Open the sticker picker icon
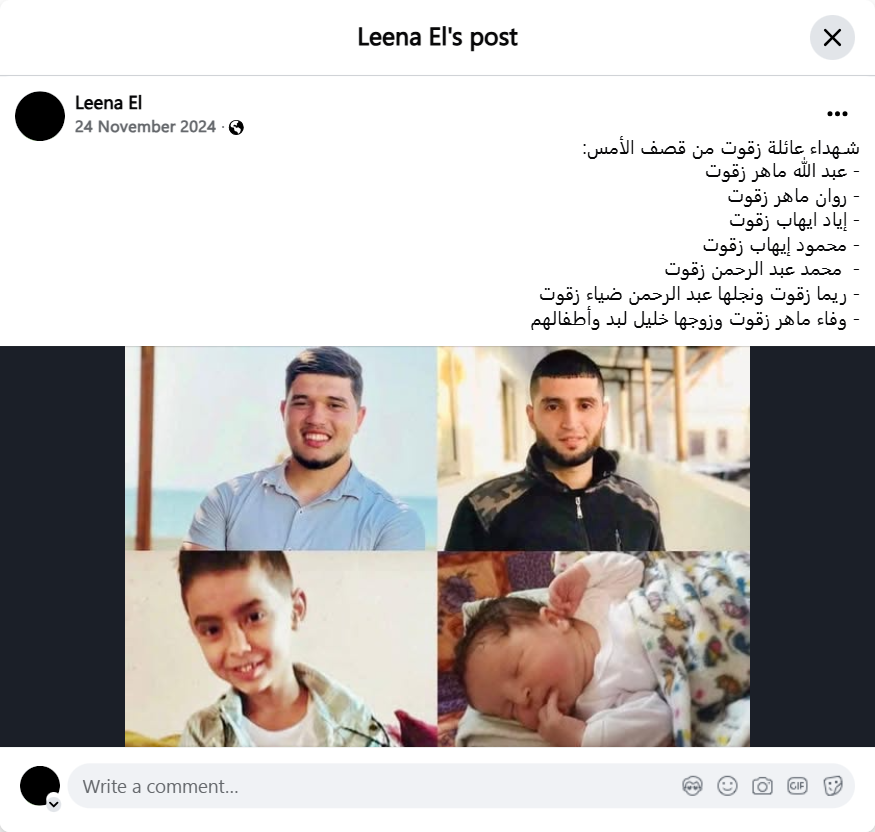 [833, 786]
